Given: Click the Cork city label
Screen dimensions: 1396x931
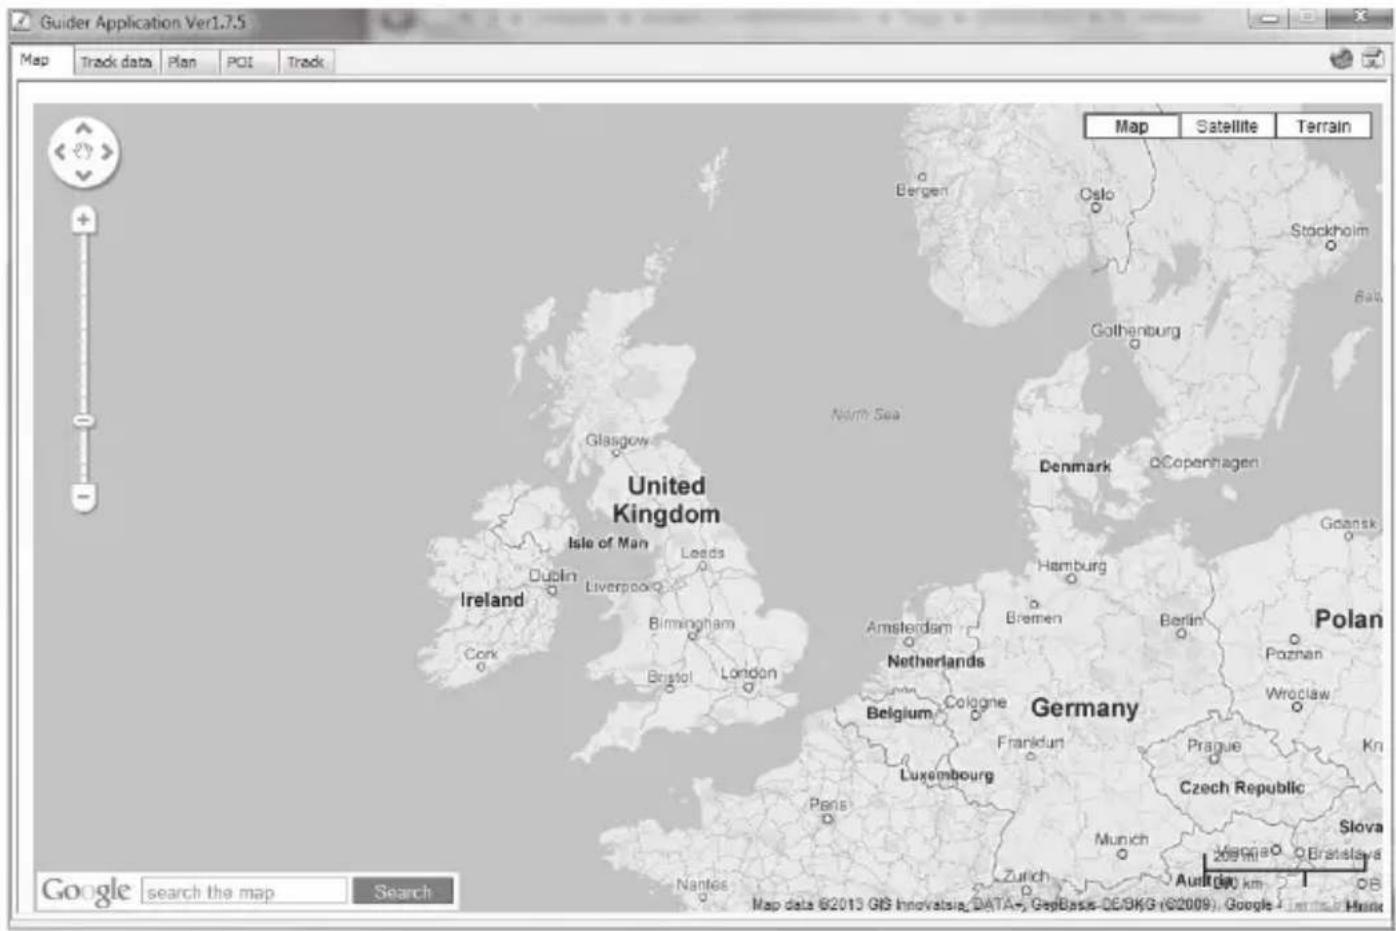Looking at the screenshot, I should pyautogui.click(x=481, y=653).
